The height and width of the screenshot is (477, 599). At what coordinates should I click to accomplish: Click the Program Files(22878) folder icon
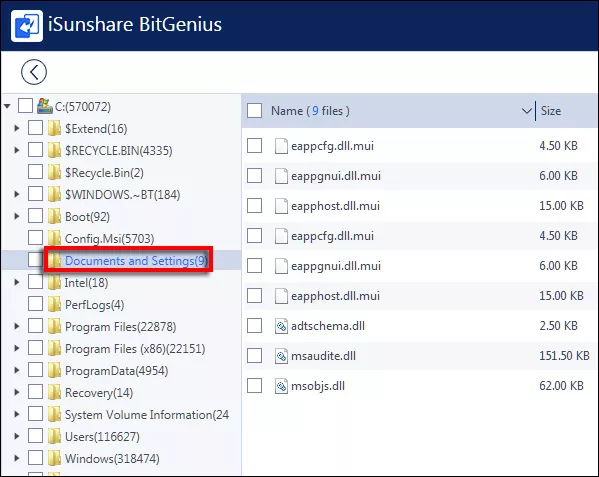(x=54, y=327)
